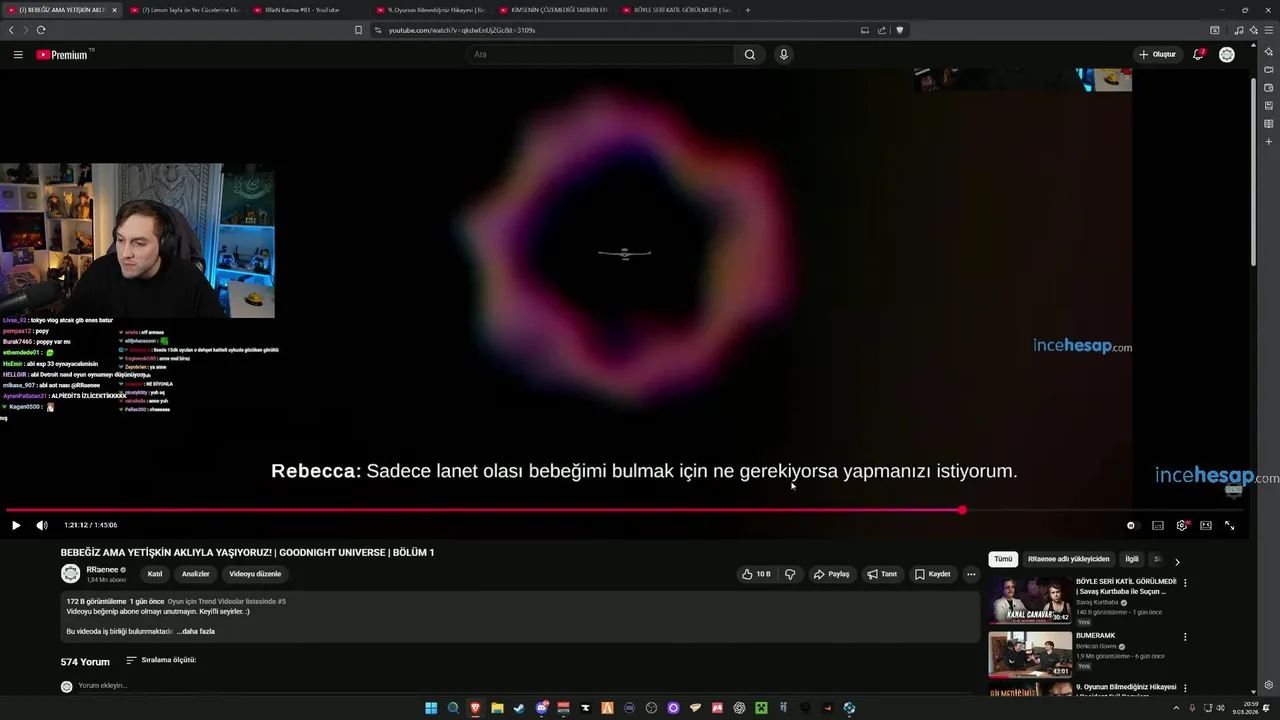Open Brave shields lion icon
Image resolution: width=1280 pixels, height=720 pixels.
(900, 30)
